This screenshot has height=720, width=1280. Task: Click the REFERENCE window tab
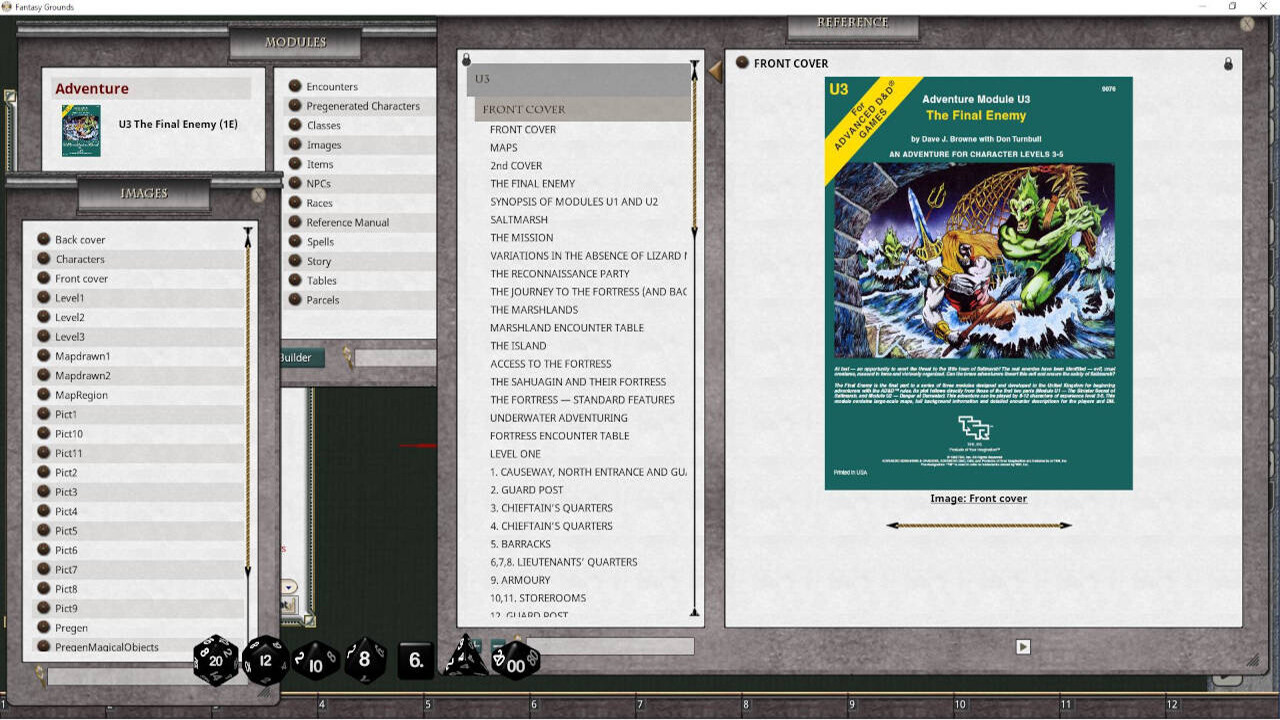click(x=851, y=21)
